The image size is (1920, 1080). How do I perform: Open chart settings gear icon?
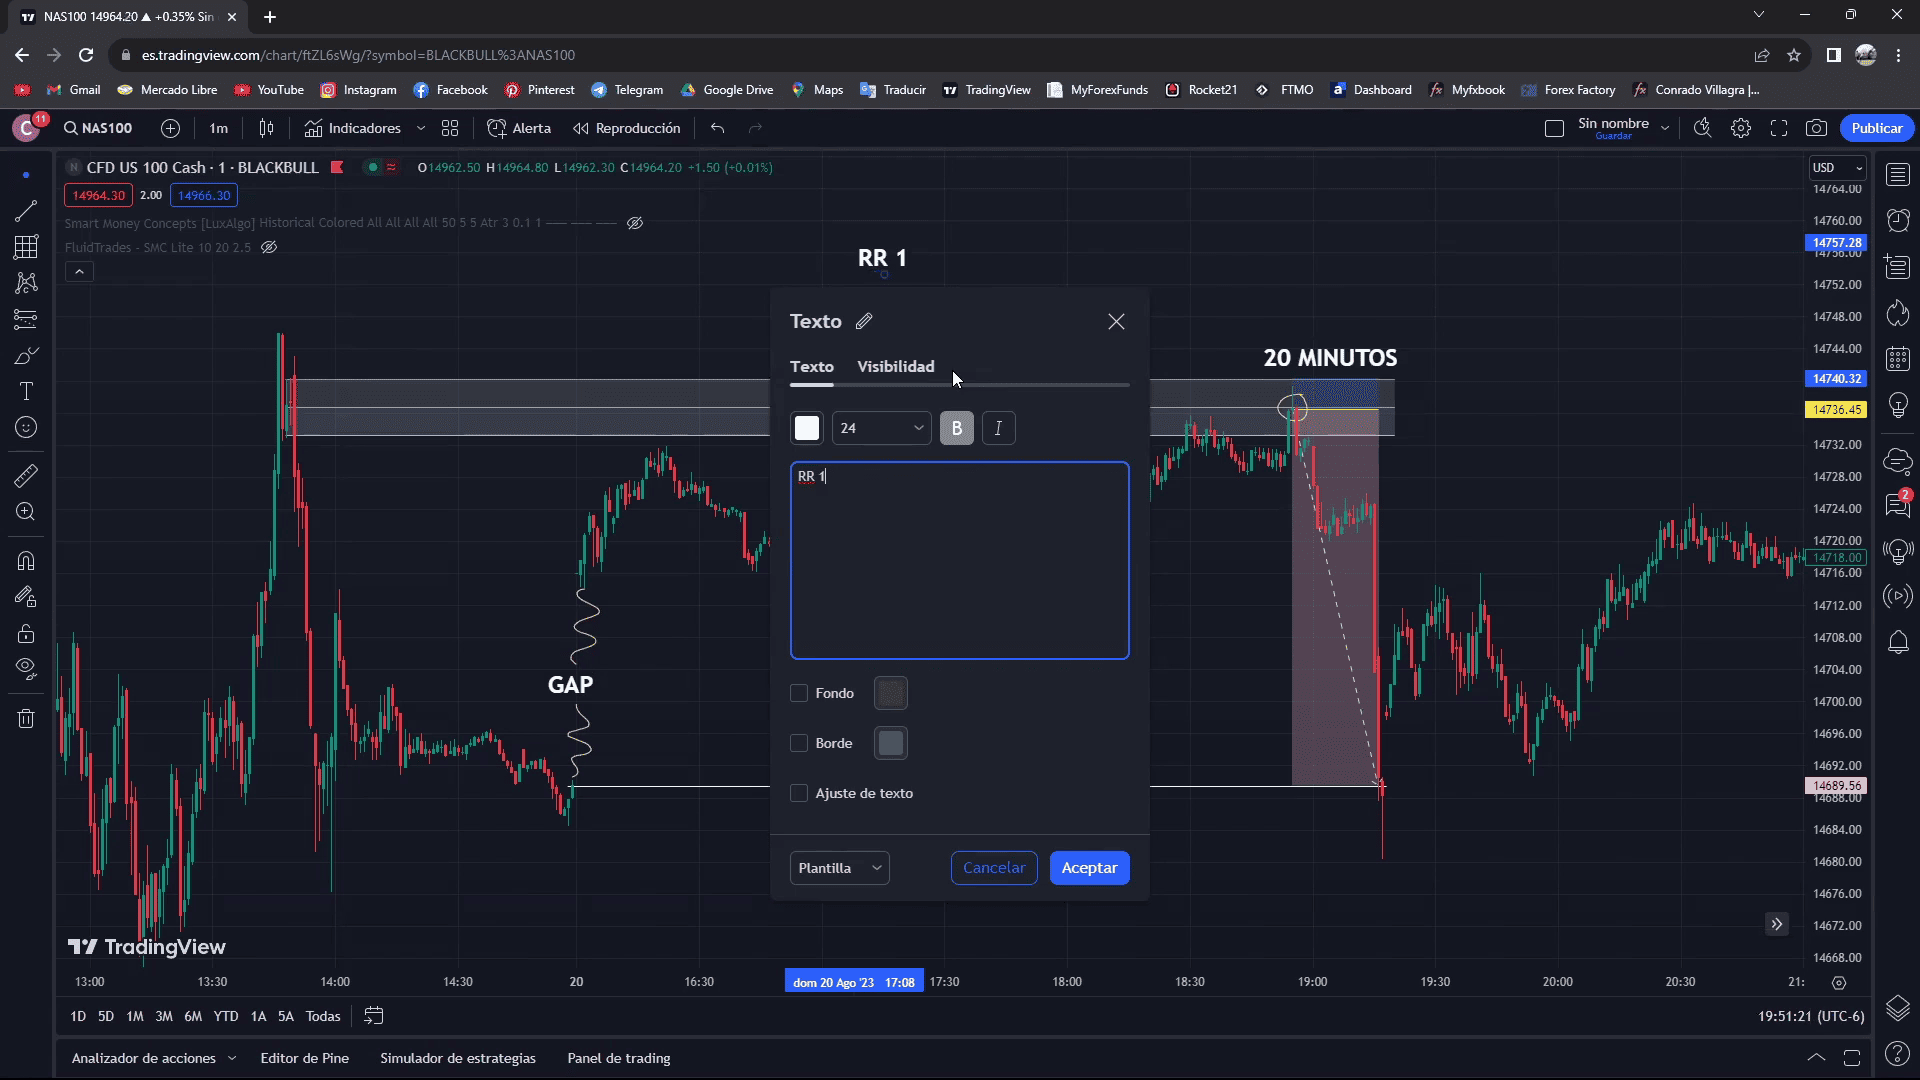(1741, 128)
